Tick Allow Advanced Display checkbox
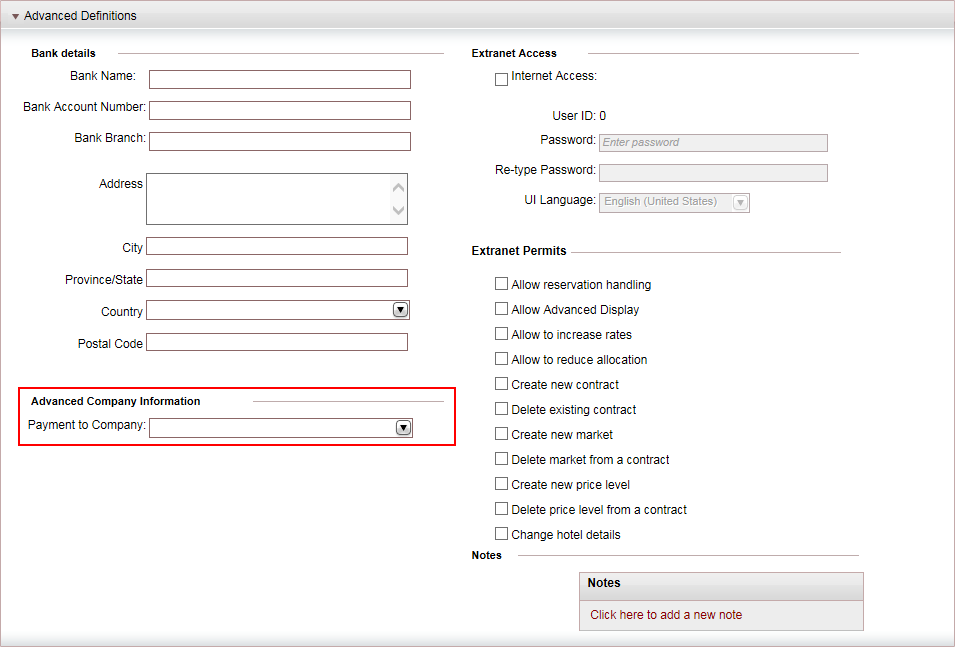 click(x=501, y=309)
